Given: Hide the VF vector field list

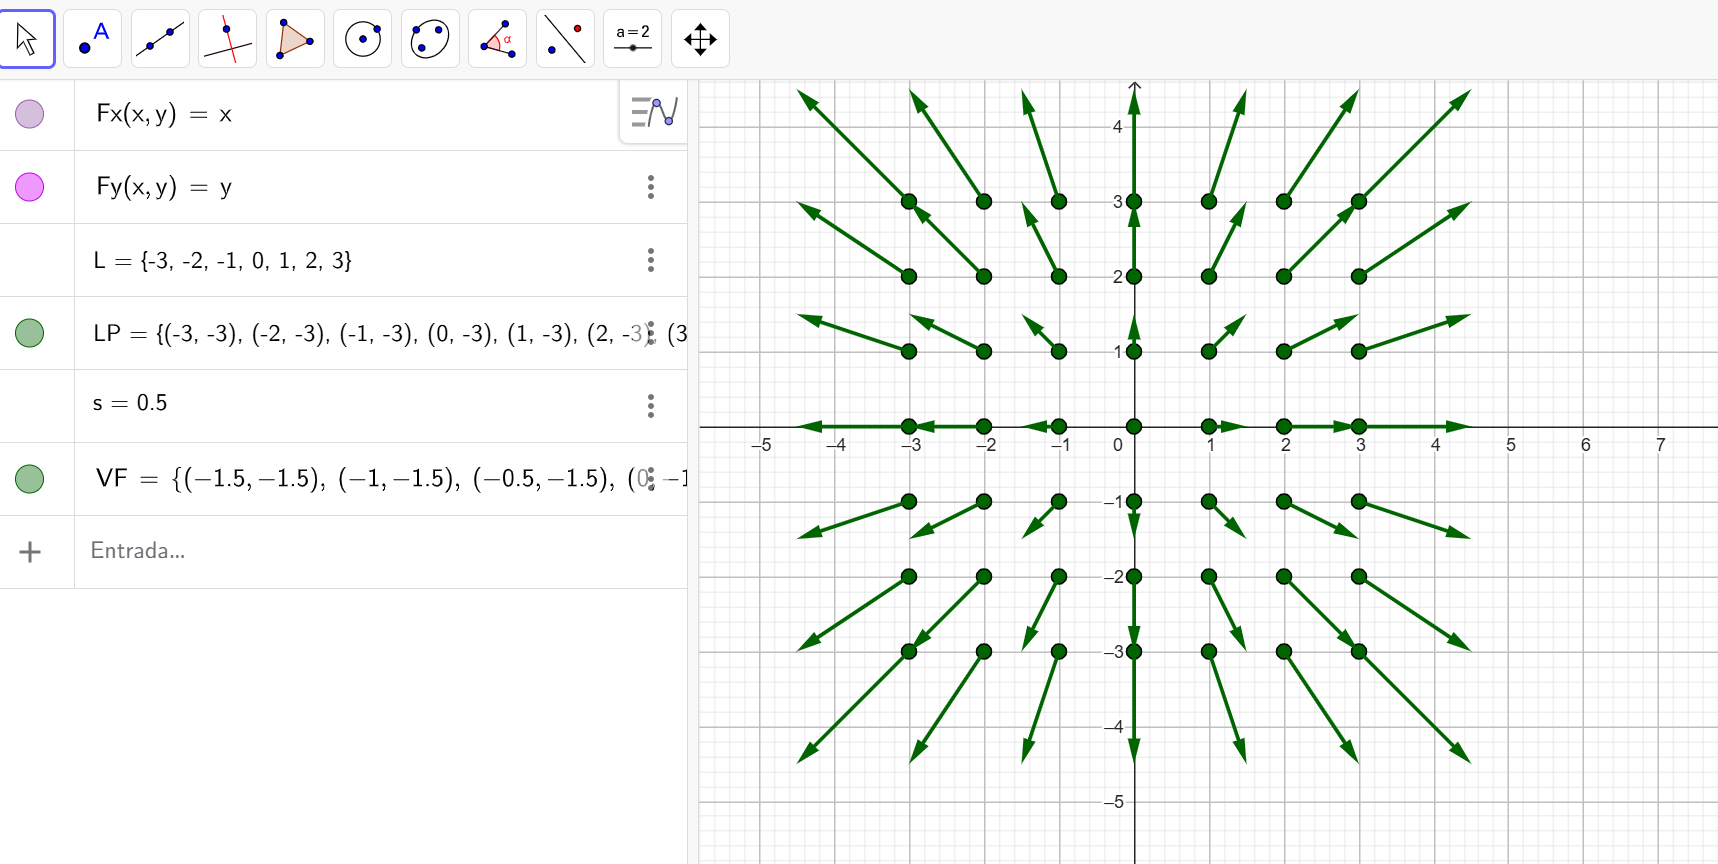Looking at the screenshot, I should (x=30, y=479).
